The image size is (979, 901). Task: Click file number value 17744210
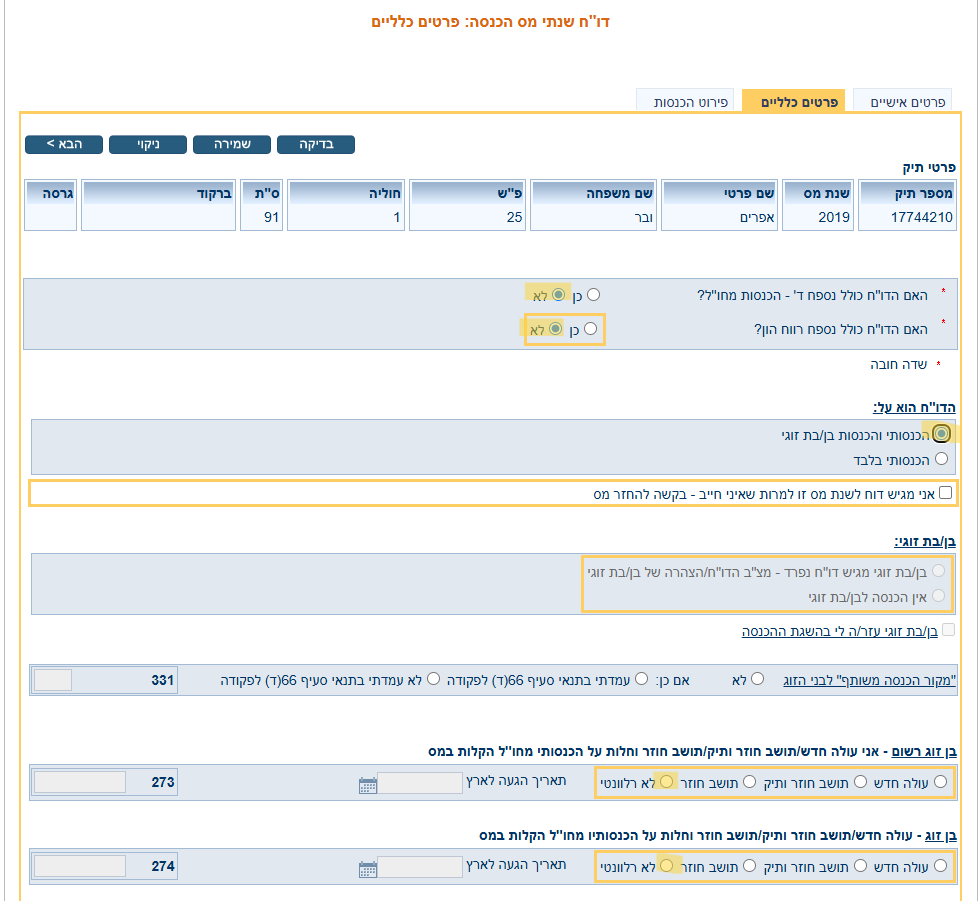922,217
